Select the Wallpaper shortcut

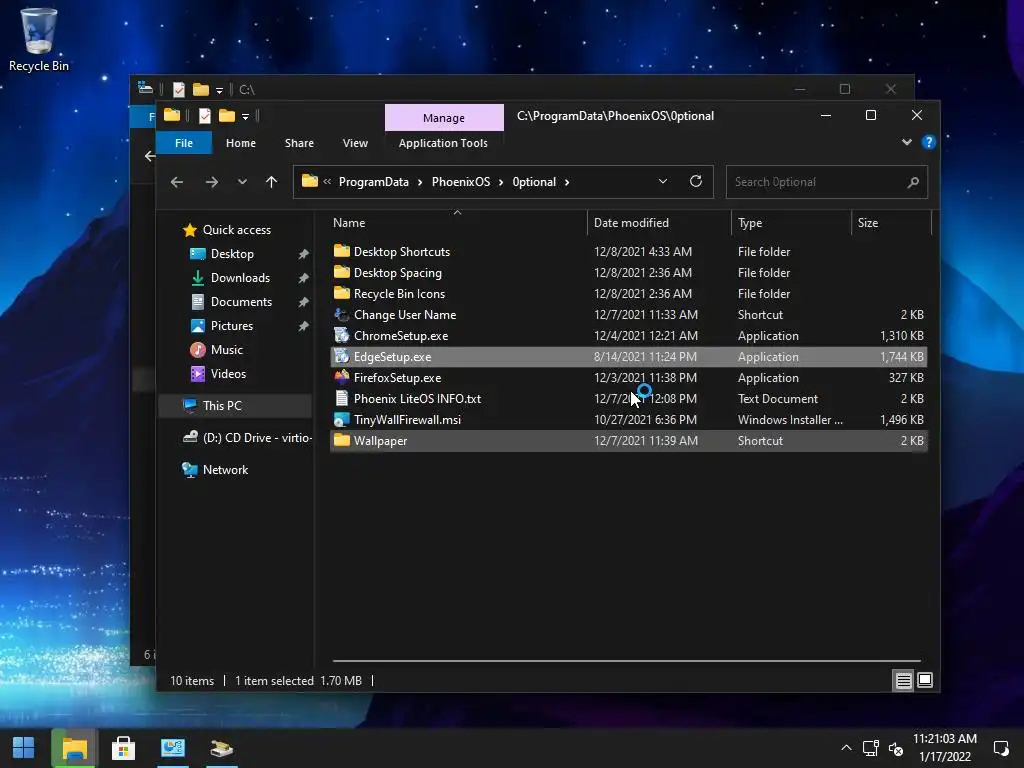628,441
